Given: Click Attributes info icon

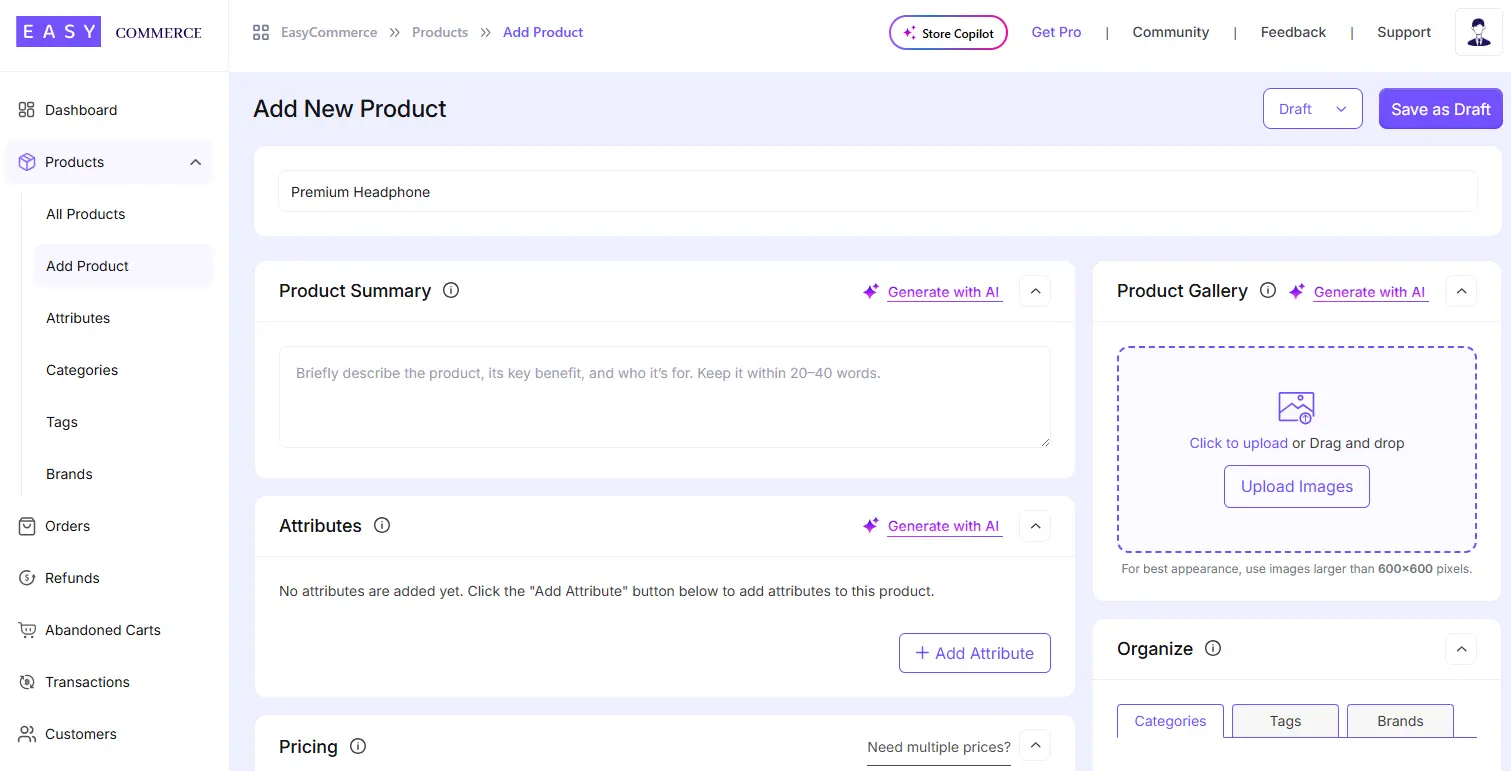Looking at the screenshot, I should 382,525.
